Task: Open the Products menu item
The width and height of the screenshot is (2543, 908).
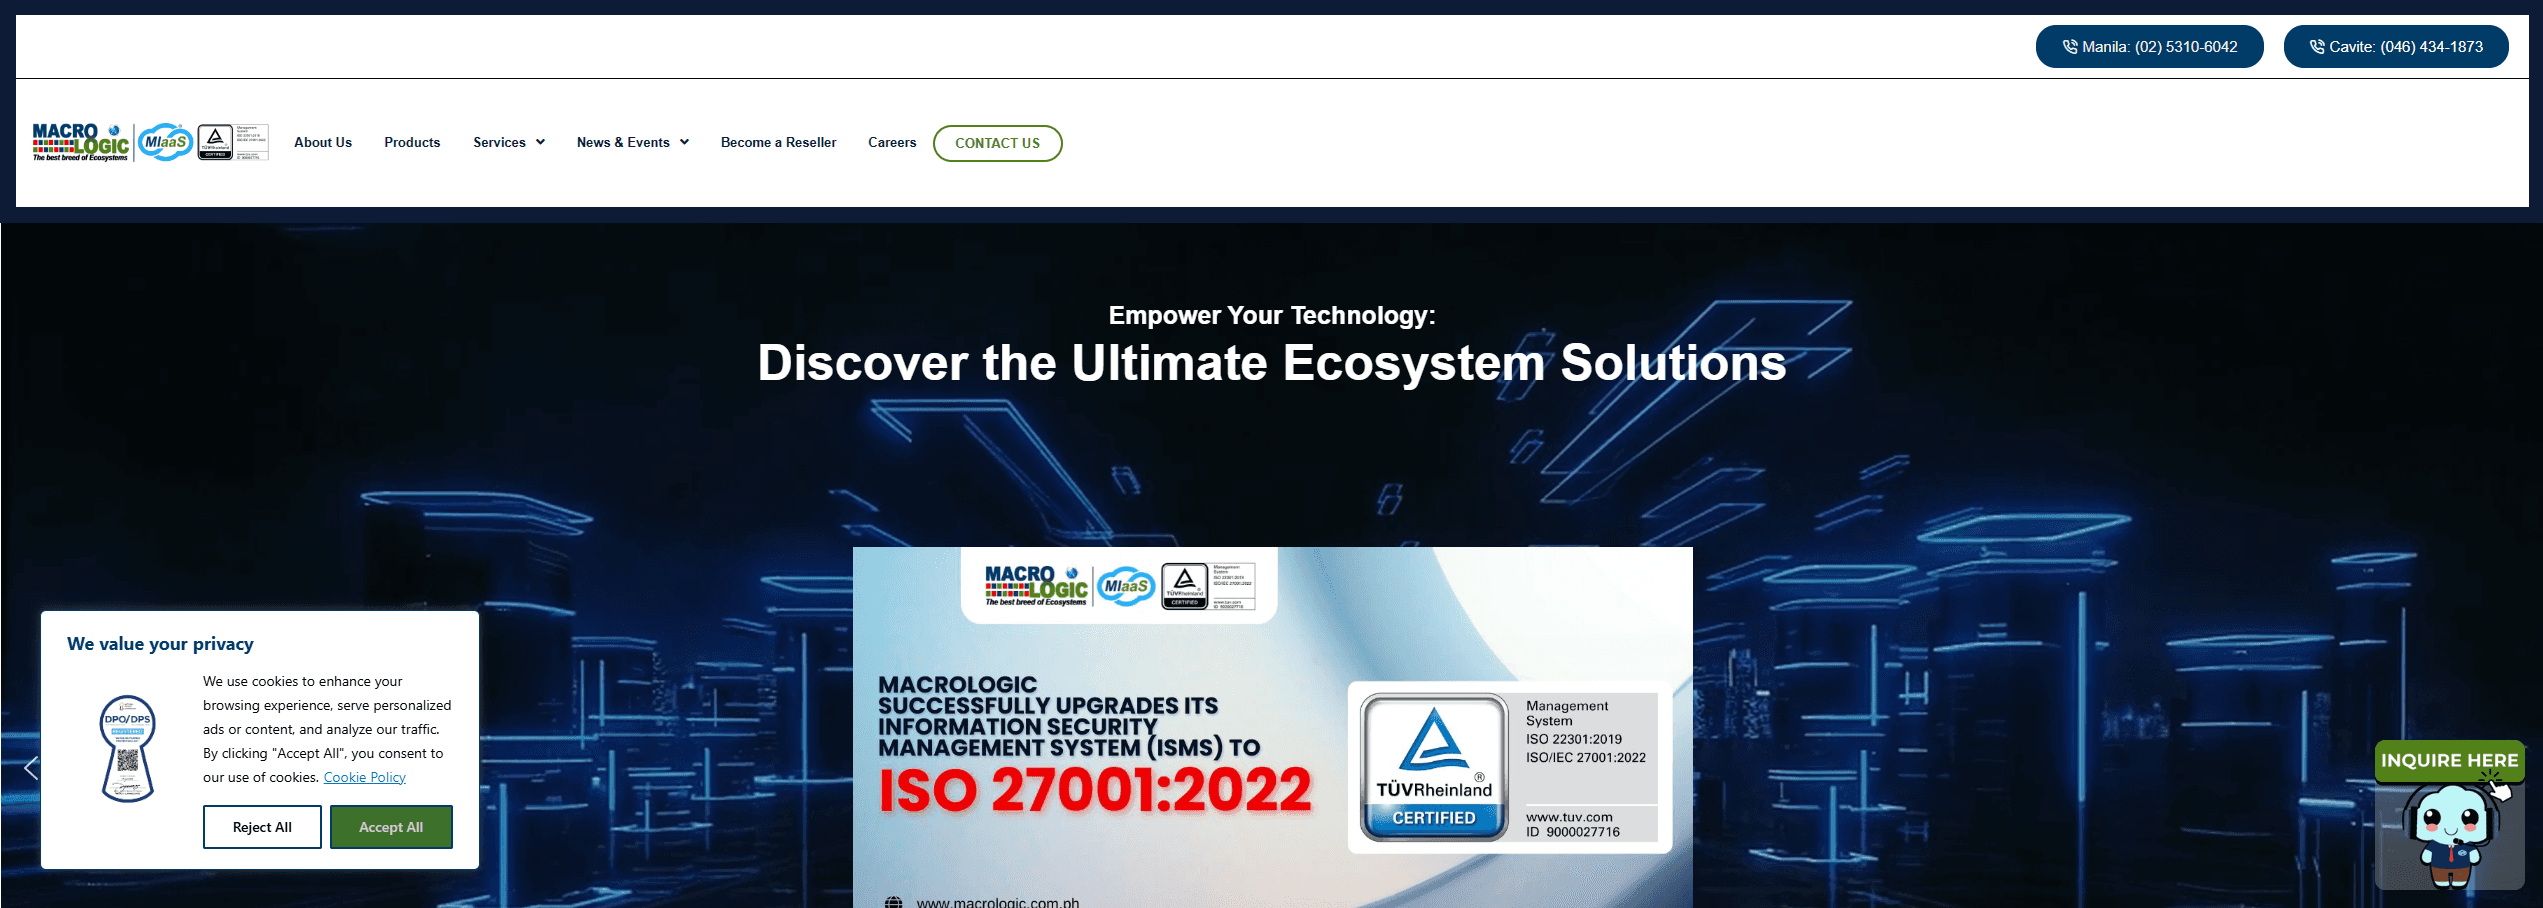Action: tap(412, 142)
